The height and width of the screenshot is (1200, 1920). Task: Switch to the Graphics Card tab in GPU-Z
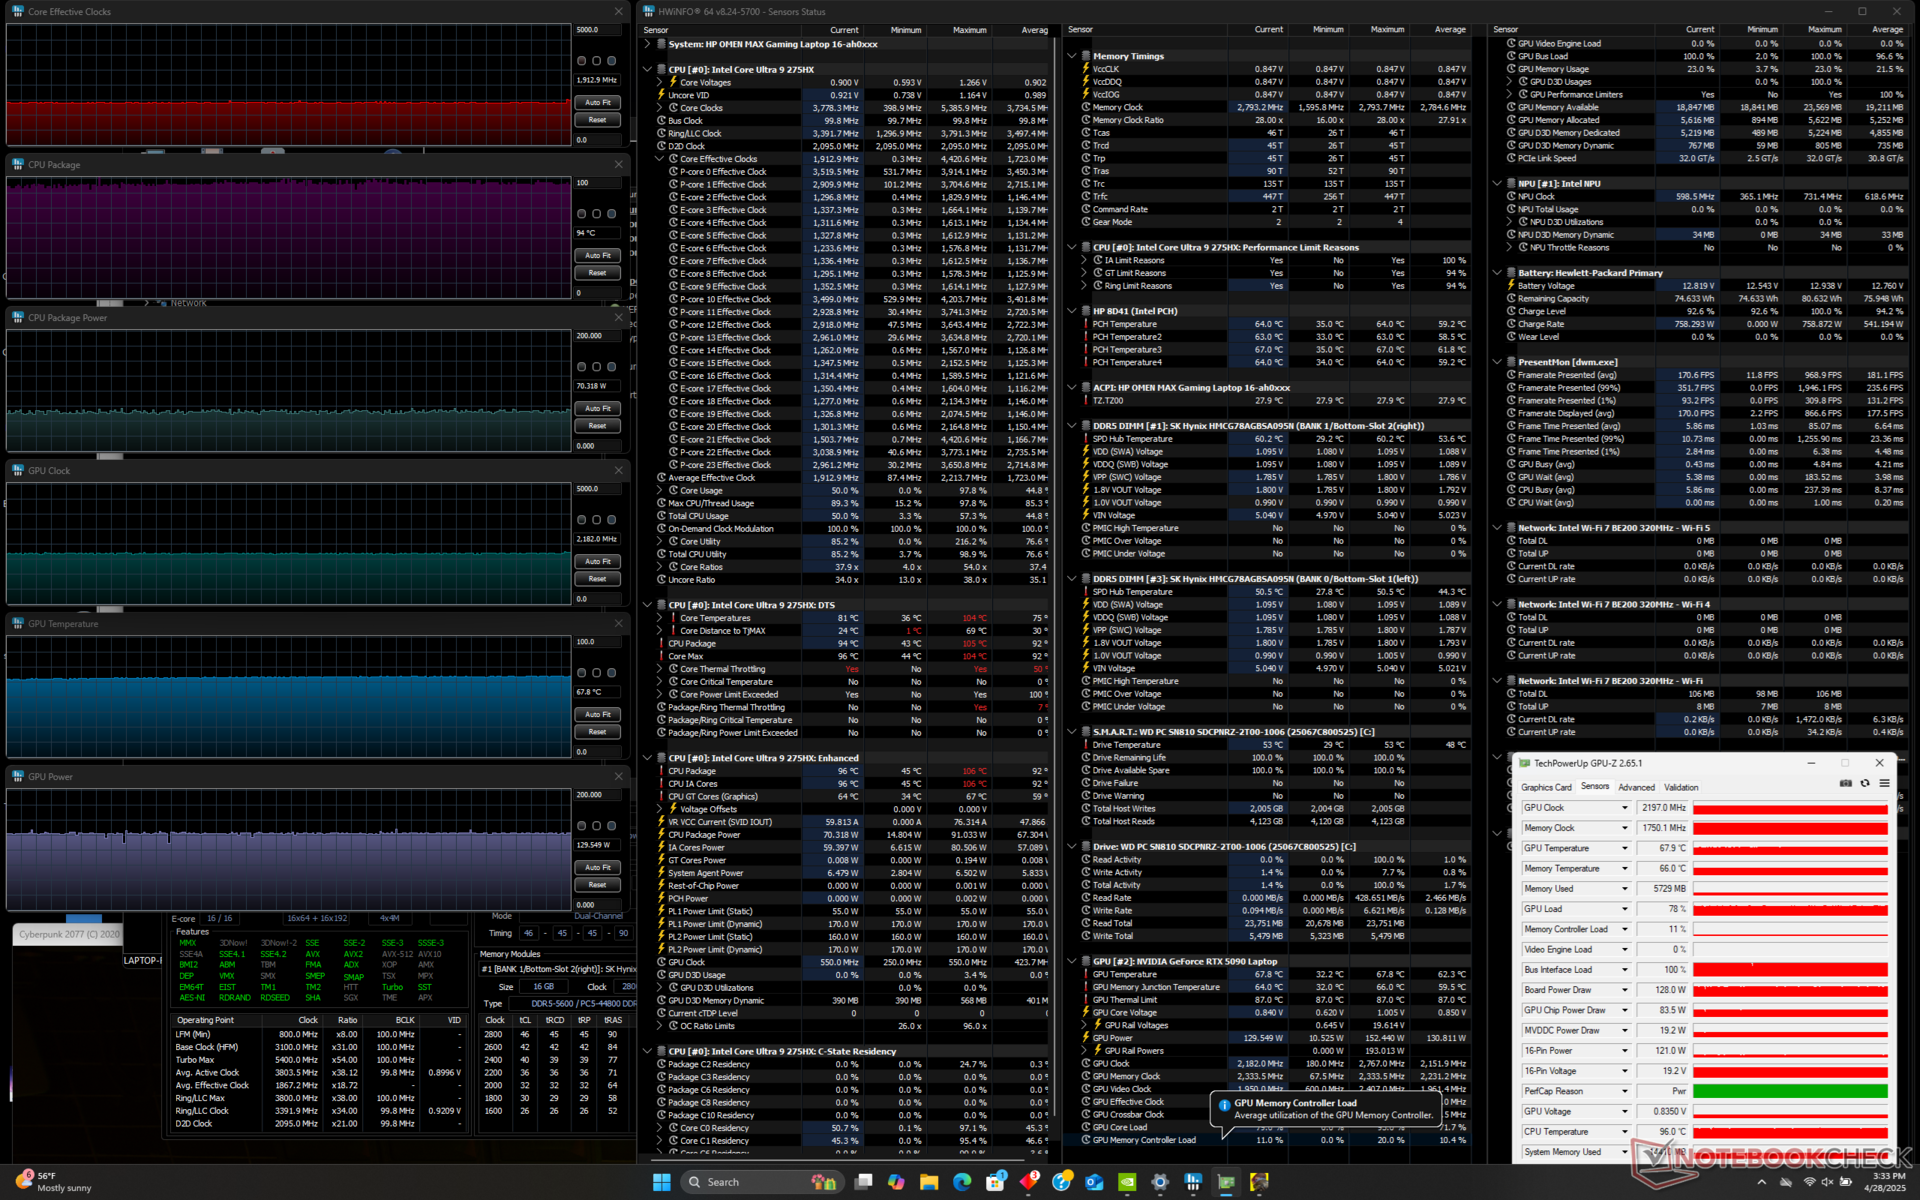point(1546,787)
